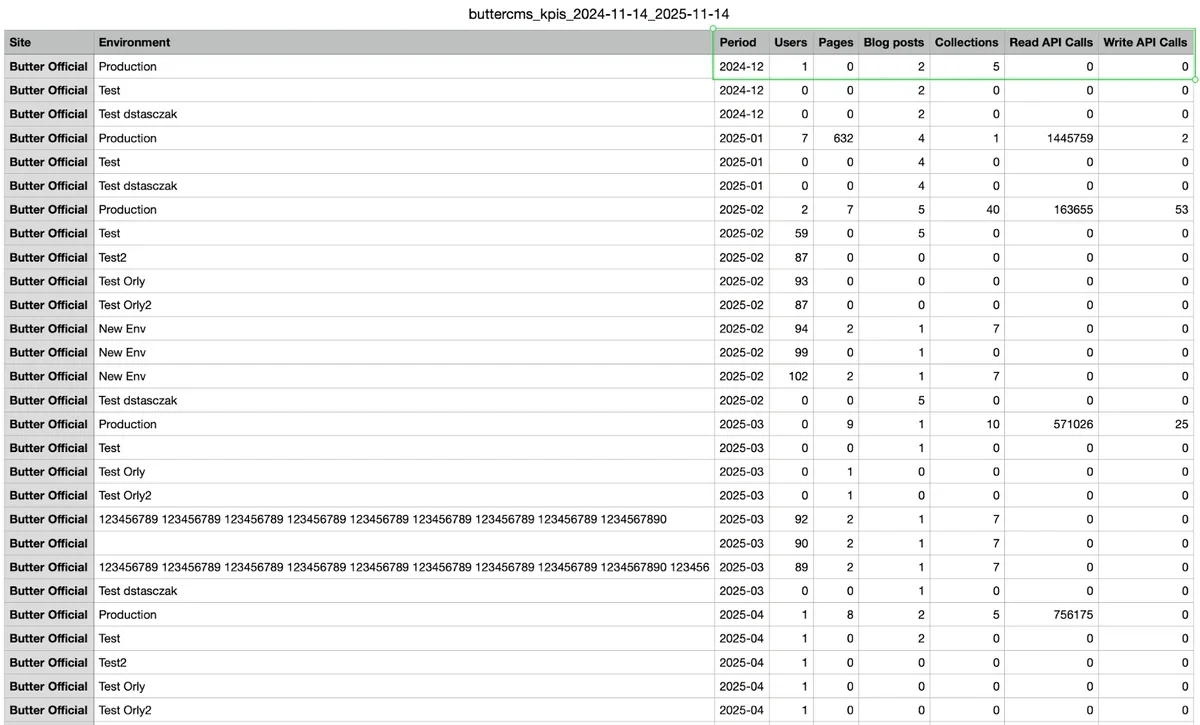
Task: Select the Blog posts column header
Action: click(893, 42)
